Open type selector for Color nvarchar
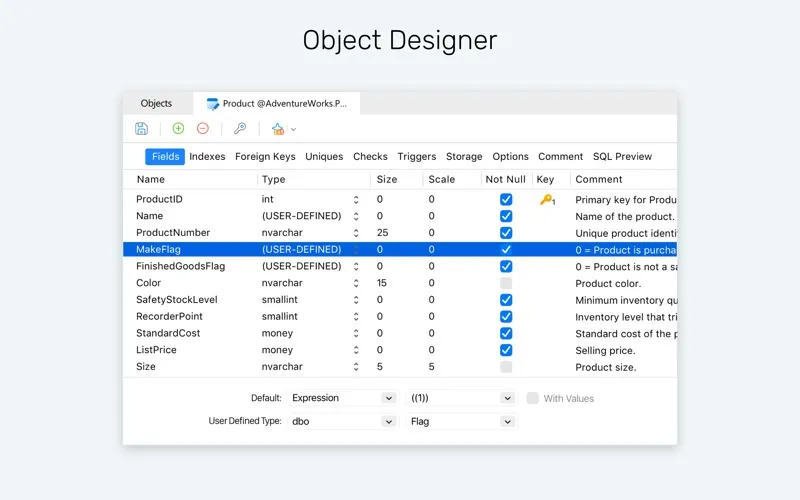This screenshot has width=800, height=500. coord(356,283)
